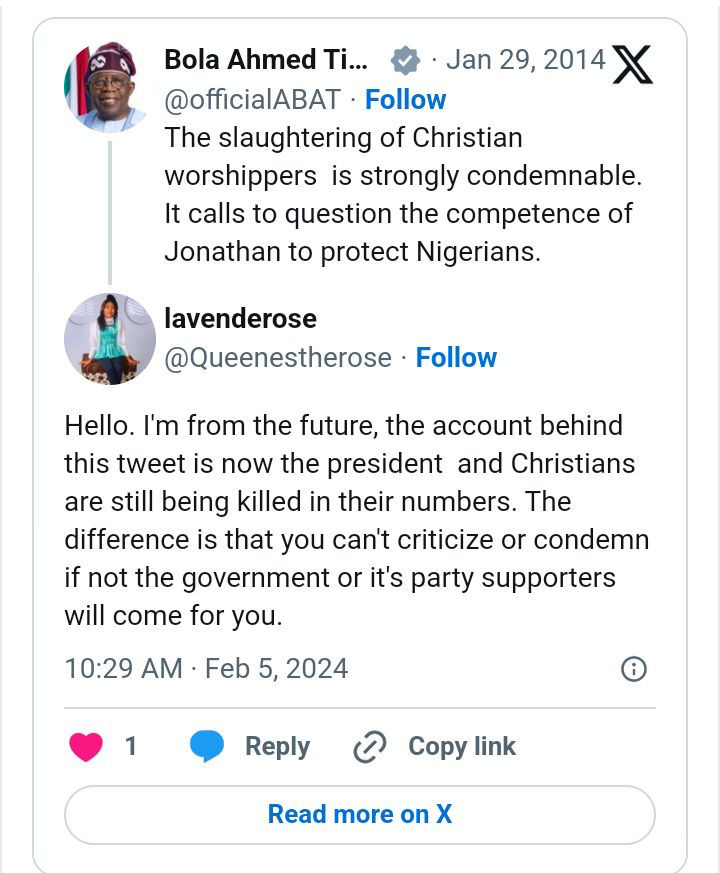Open lavenderose's profile picture
The image size is (720, 873).
pyautogui.click(x=110, y=339)
